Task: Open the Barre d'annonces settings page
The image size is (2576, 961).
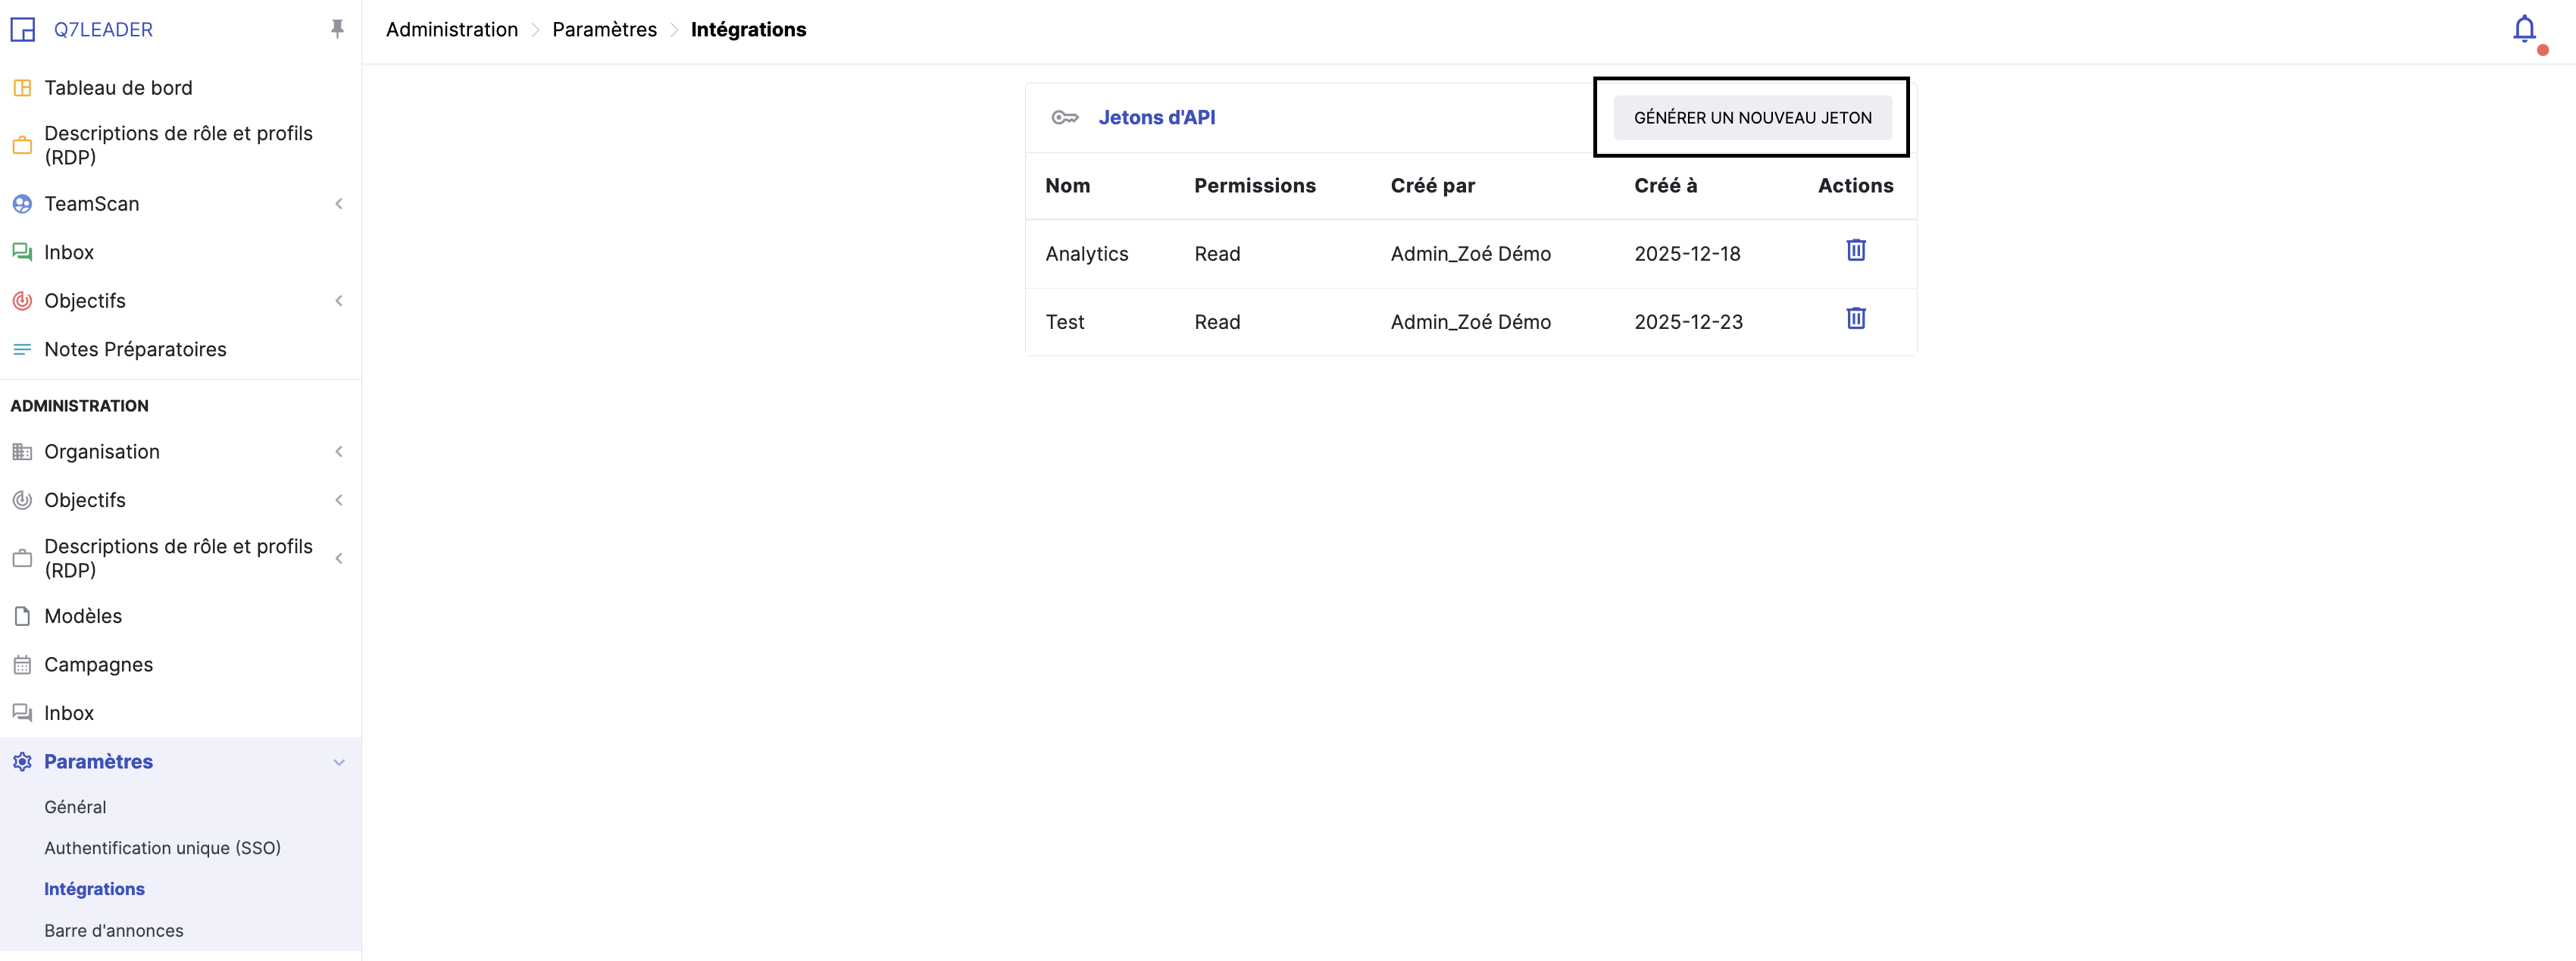Action: click(113, 931)
